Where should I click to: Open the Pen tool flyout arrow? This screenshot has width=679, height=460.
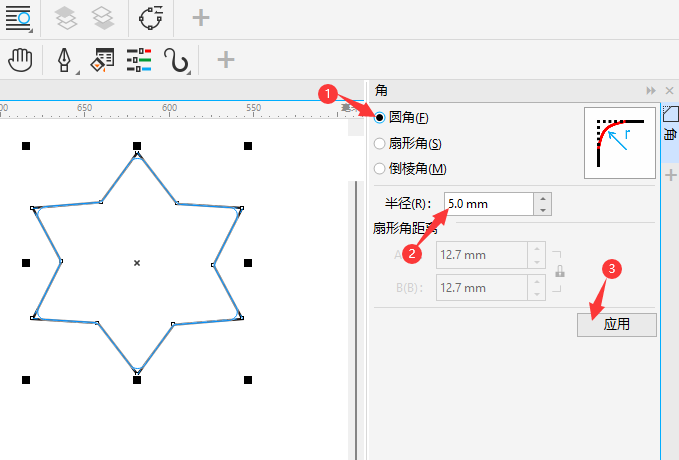[x=78, y=72]
